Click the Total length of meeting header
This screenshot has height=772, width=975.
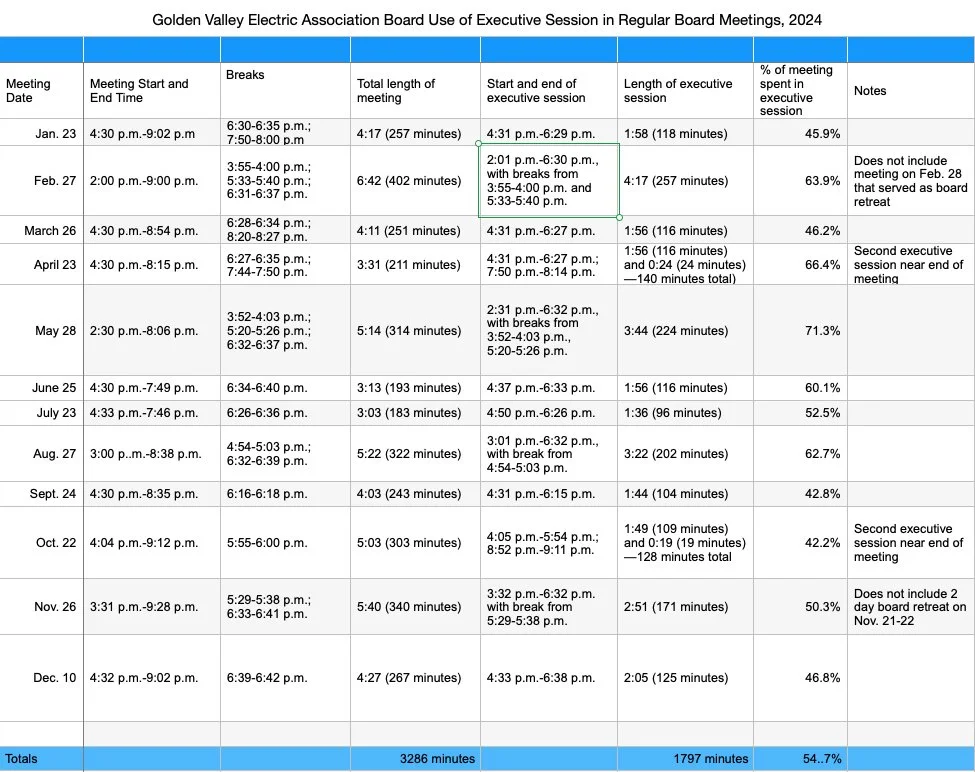415,91
